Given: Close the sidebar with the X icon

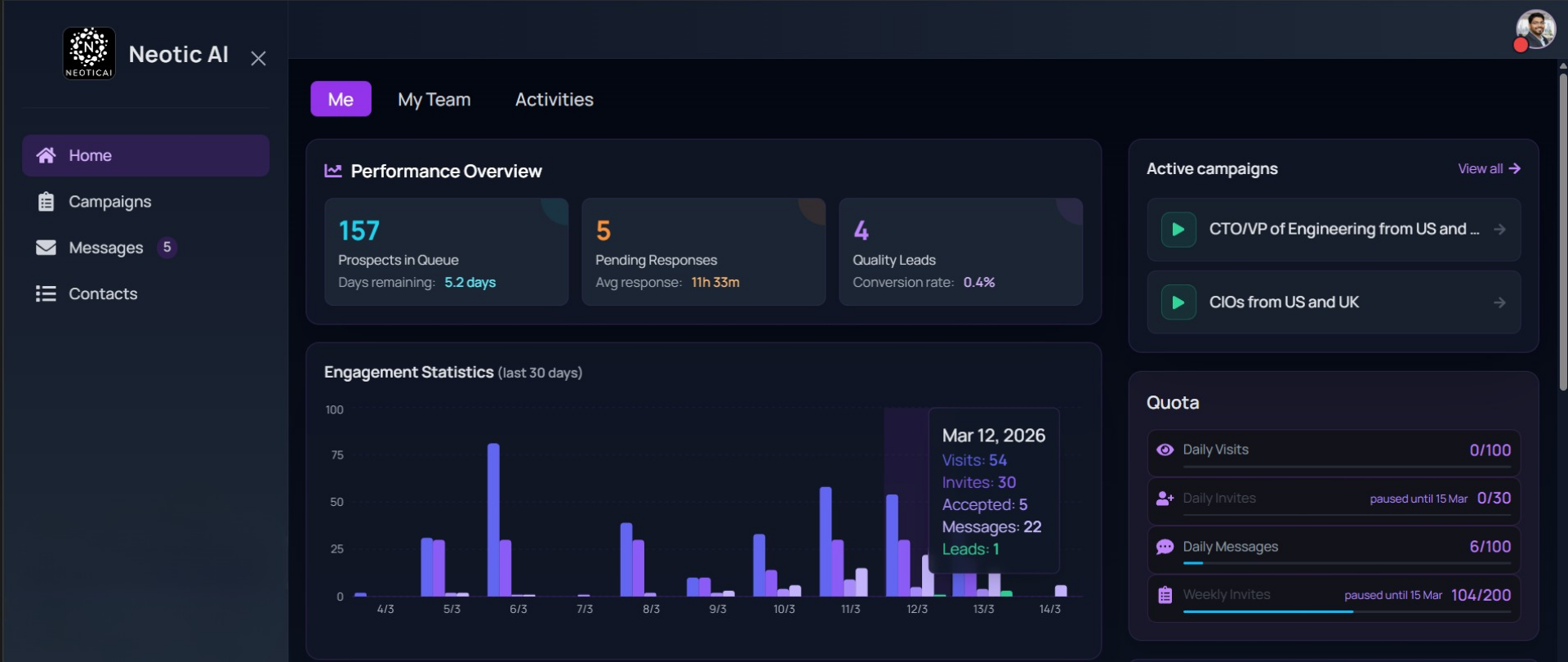Looking at the screenshot, I should pos(258,58).
